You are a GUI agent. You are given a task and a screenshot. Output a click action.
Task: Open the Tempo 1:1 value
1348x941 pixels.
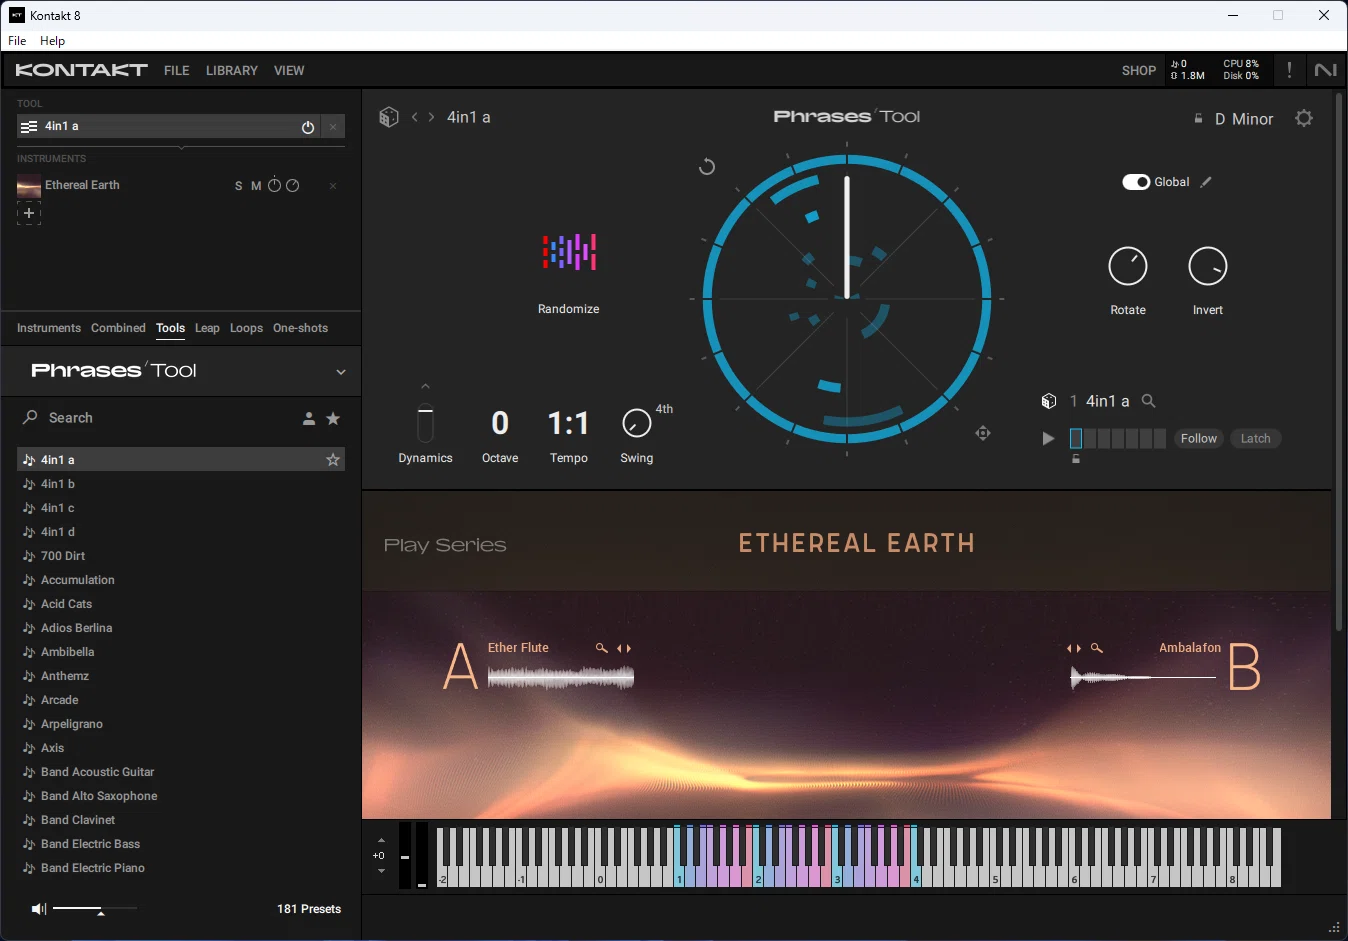point(568,423)
